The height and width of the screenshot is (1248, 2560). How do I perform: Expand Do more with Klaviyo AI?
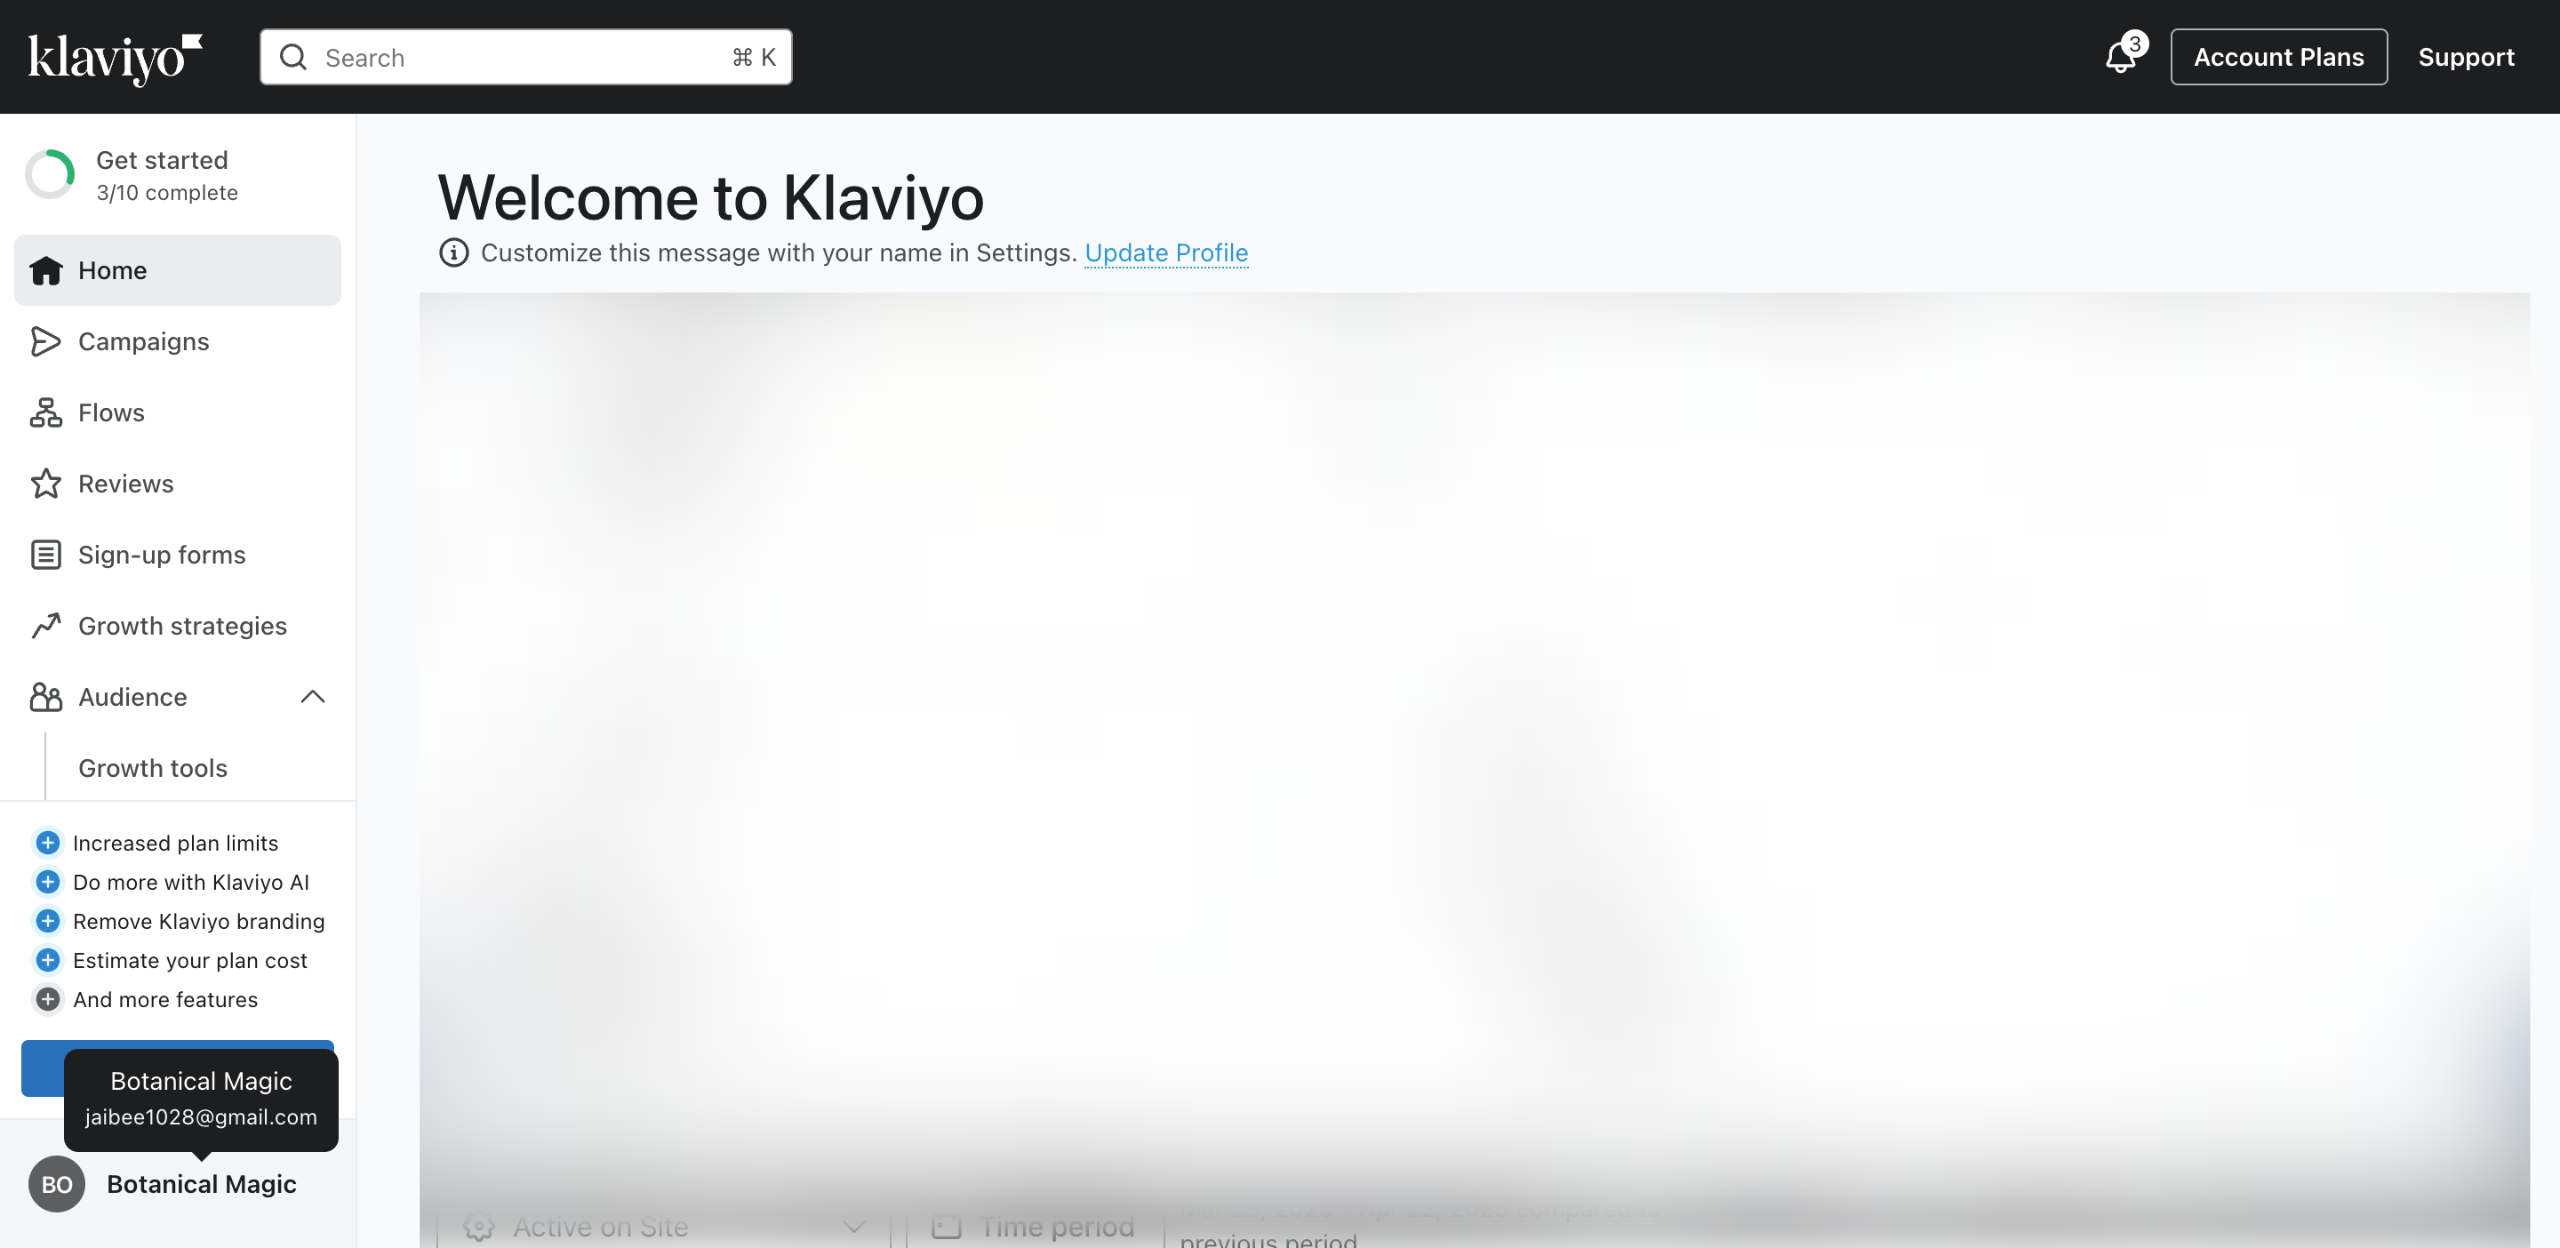(x=47, y=882)
